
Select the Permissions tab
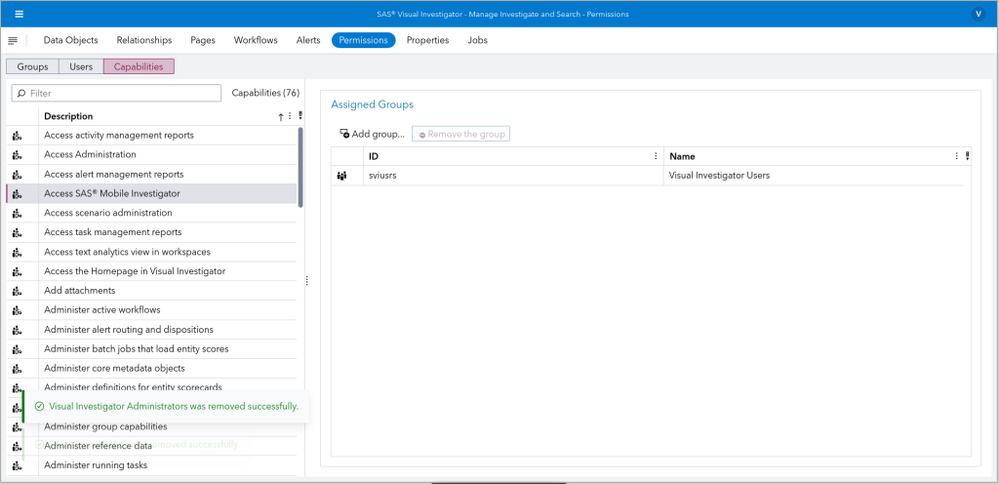[363, 40]
